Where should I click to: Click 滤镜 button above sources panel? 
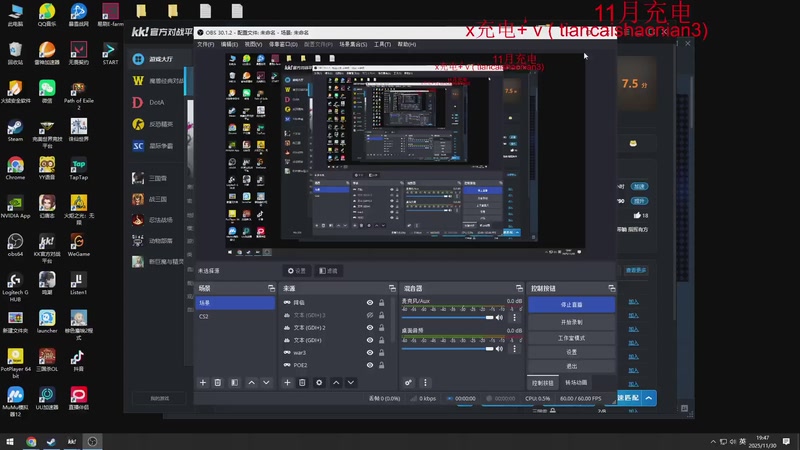click(329, 271)
